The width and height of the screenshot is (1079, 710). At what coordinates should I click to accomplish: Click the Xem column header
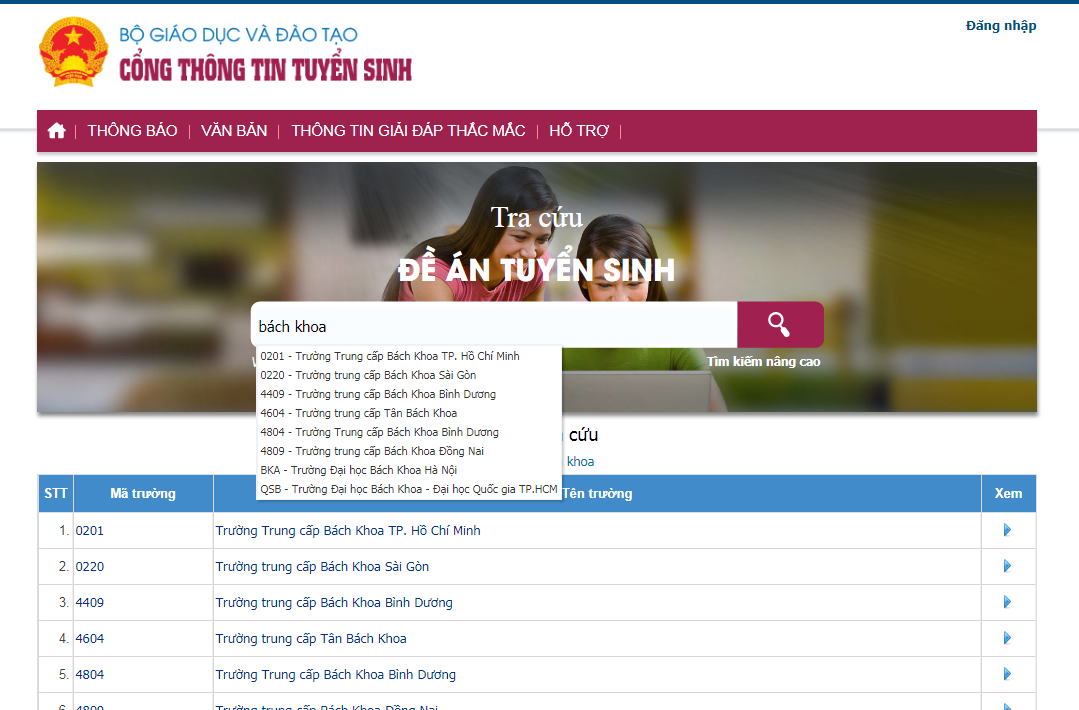(1008, 493)
